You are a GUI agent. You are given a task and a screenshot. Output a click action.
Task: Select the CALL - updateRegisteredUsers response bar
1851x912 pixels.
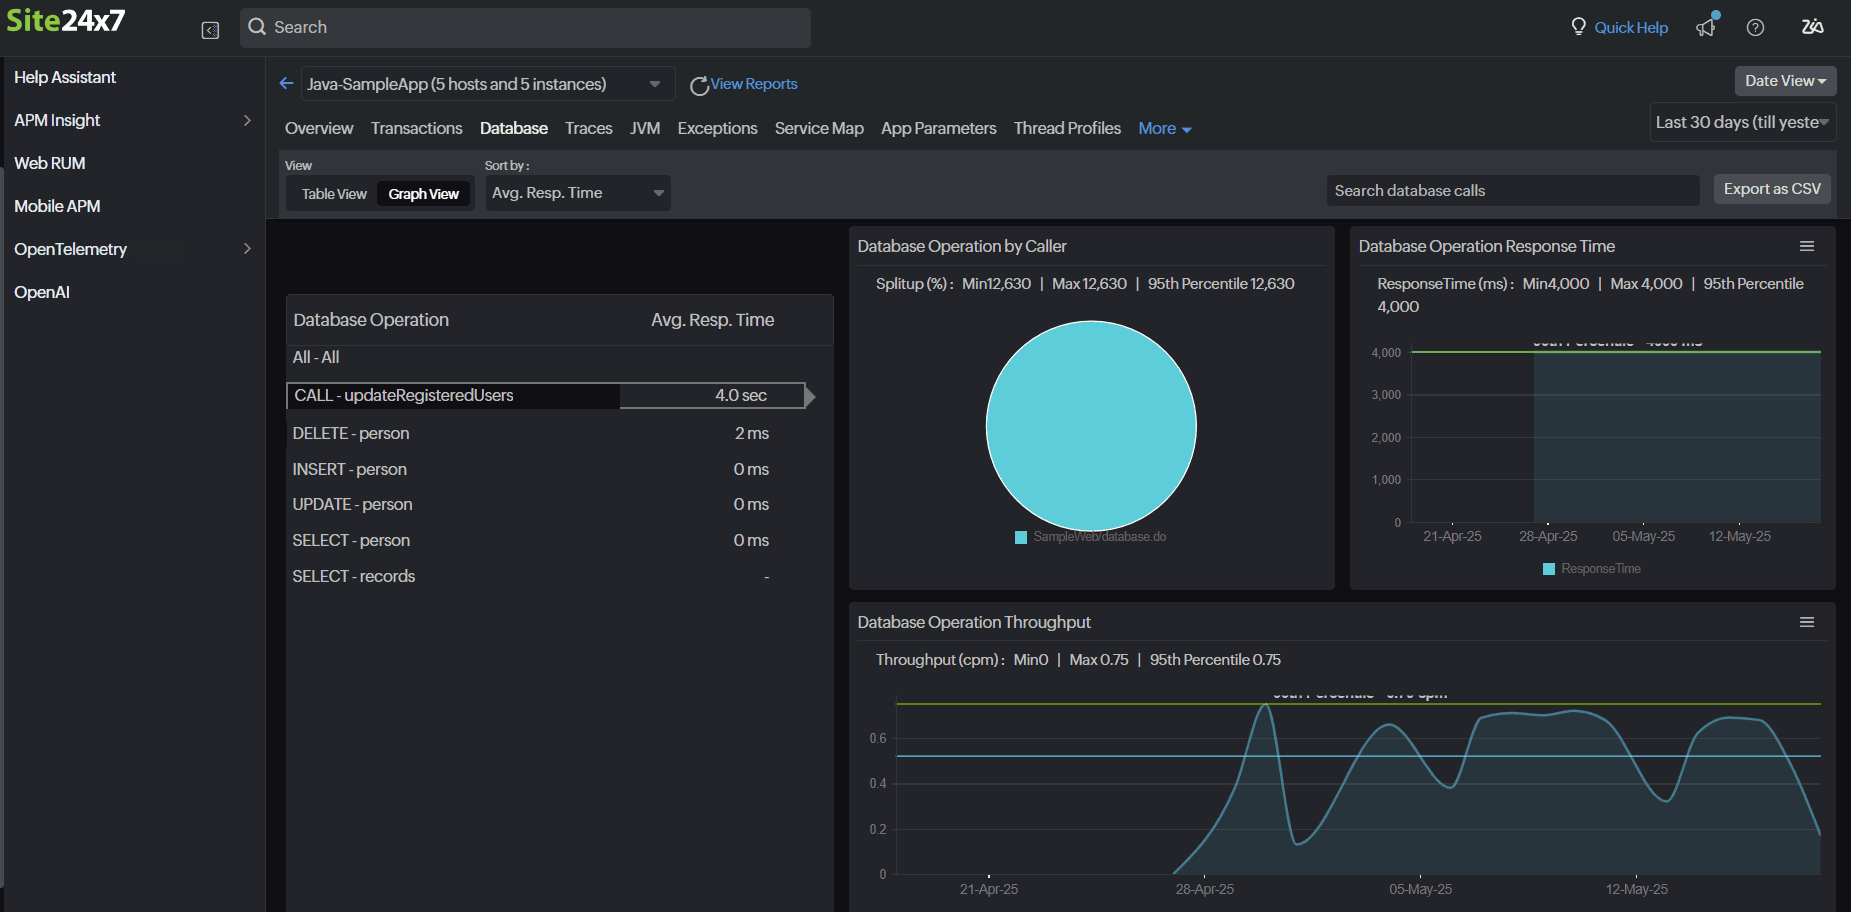point(712,395)
